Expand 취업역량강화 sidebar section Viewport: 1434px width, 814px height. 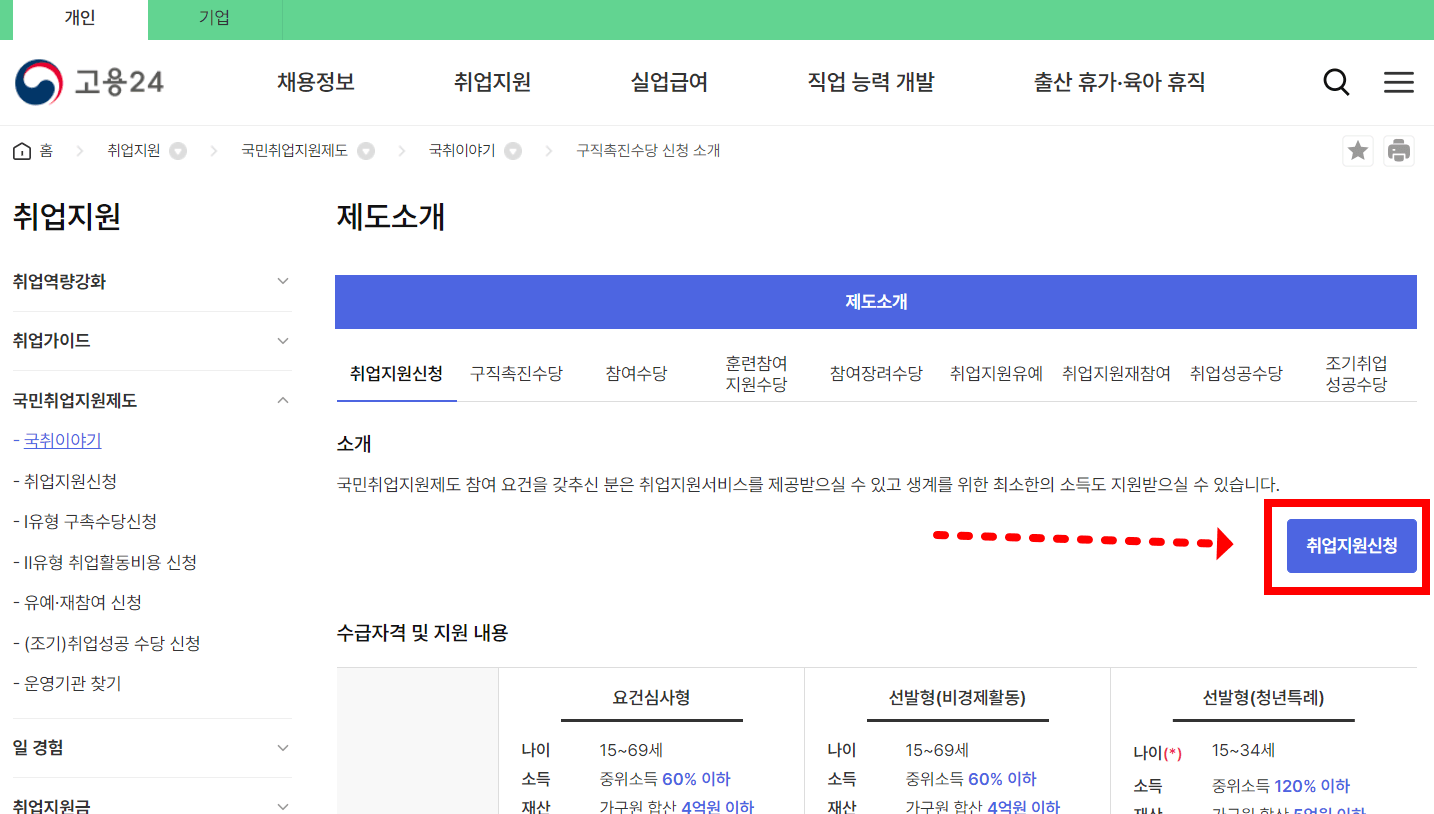point(152,282)
